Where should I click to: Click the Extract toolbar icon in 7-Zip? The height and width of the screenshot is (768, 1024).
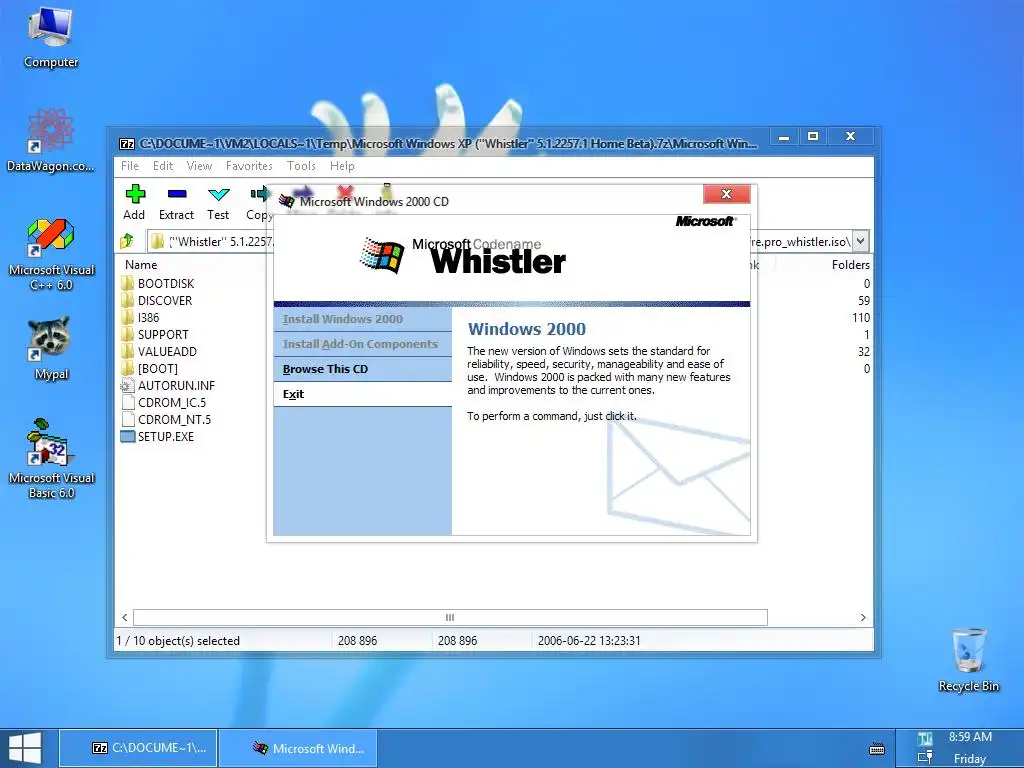[x=176, y=195]
